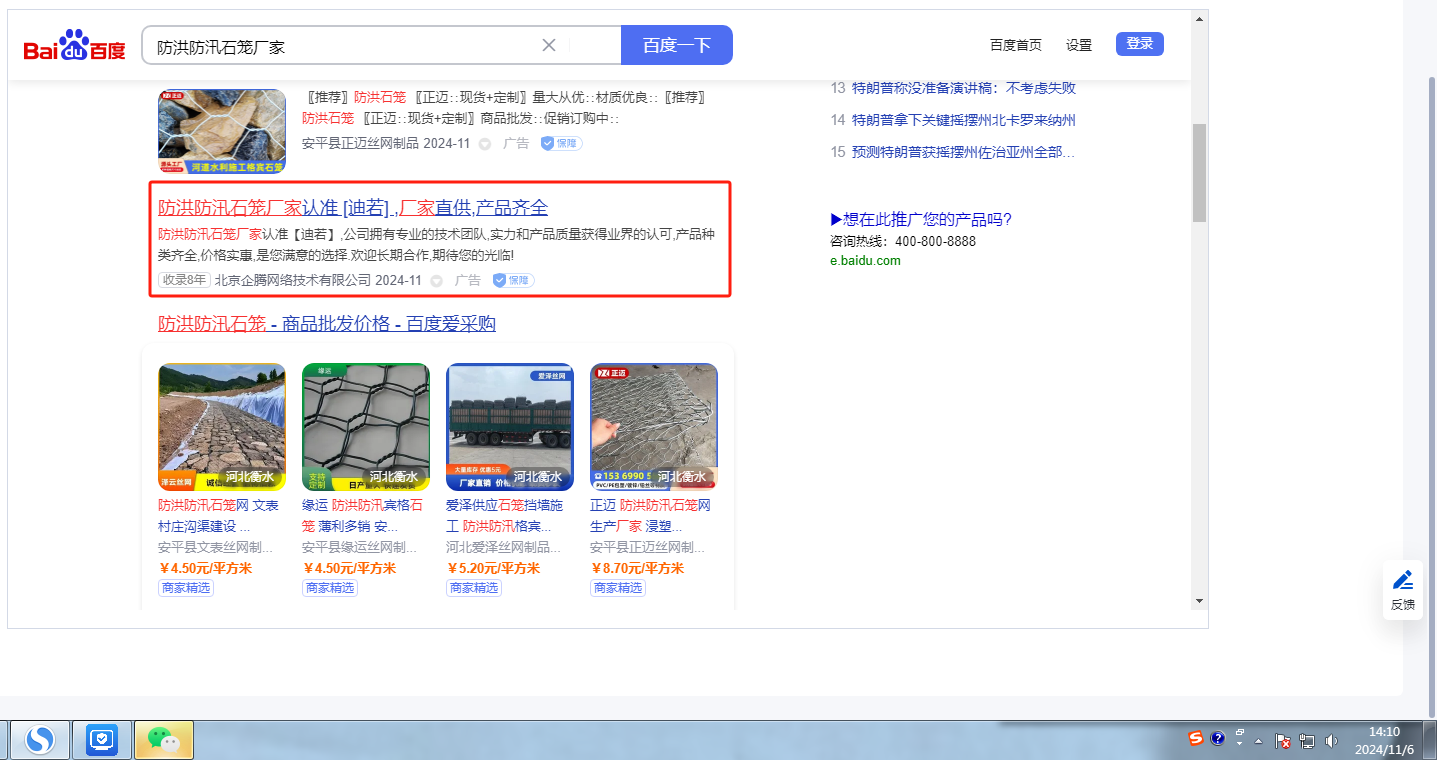Click 安平县正迈丝网制品 2024-11 advertiser name
Viewport: 1437px width, 760px height.
tap(386, 143)
